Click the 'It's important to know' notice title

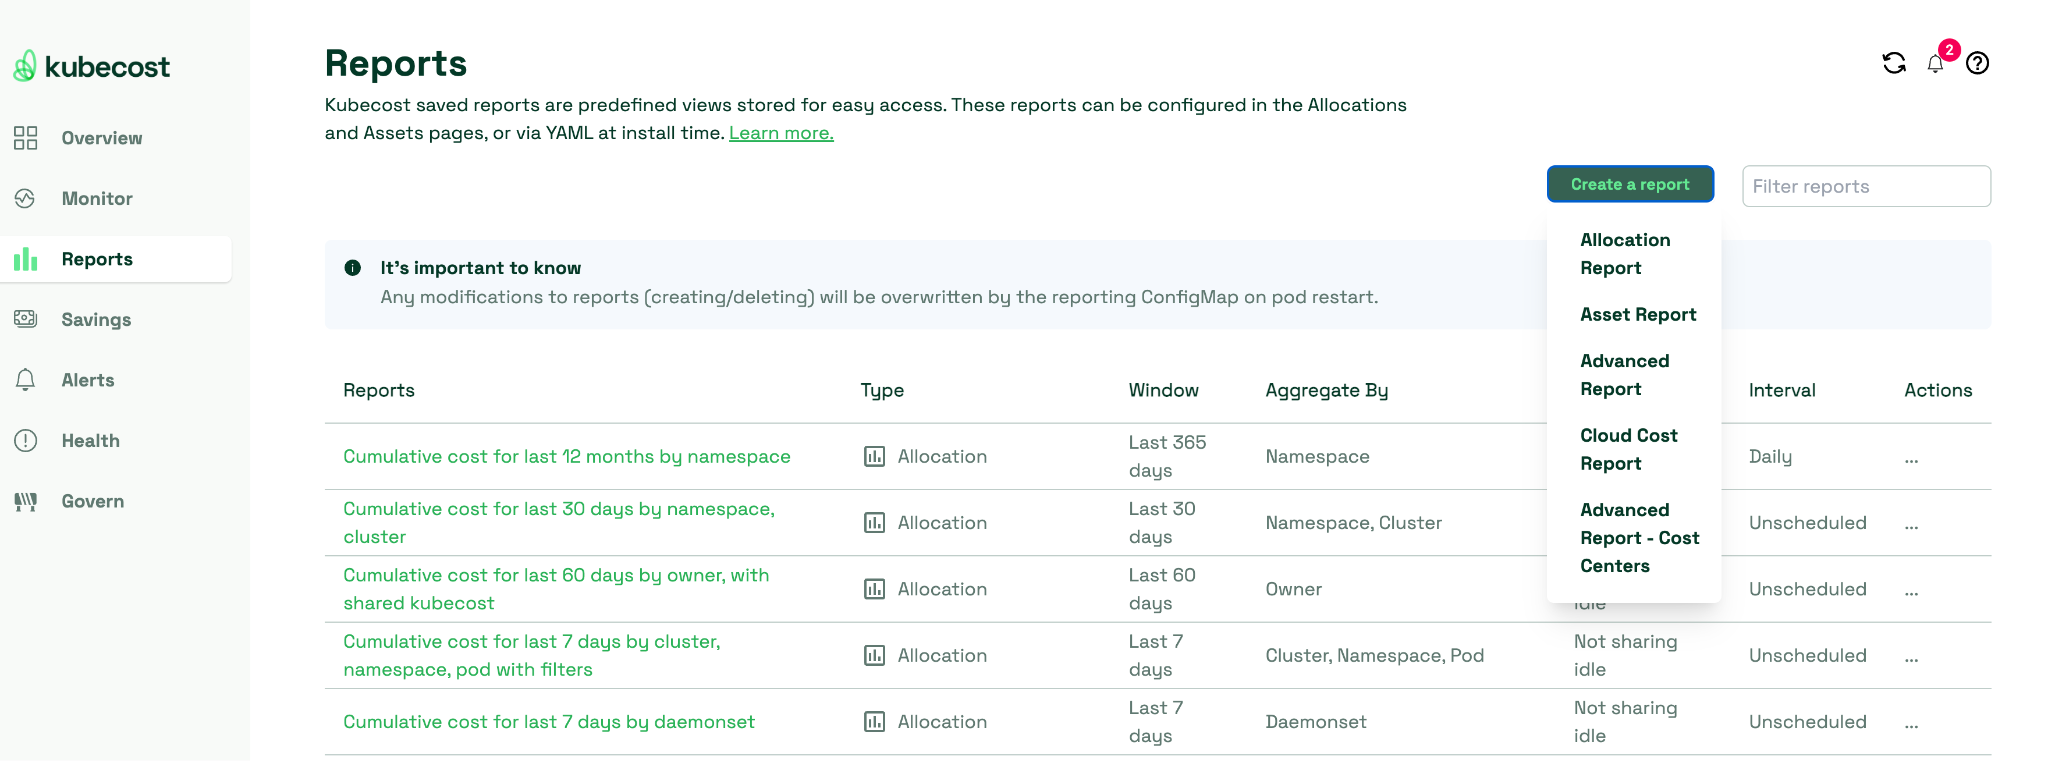[481, 268]
